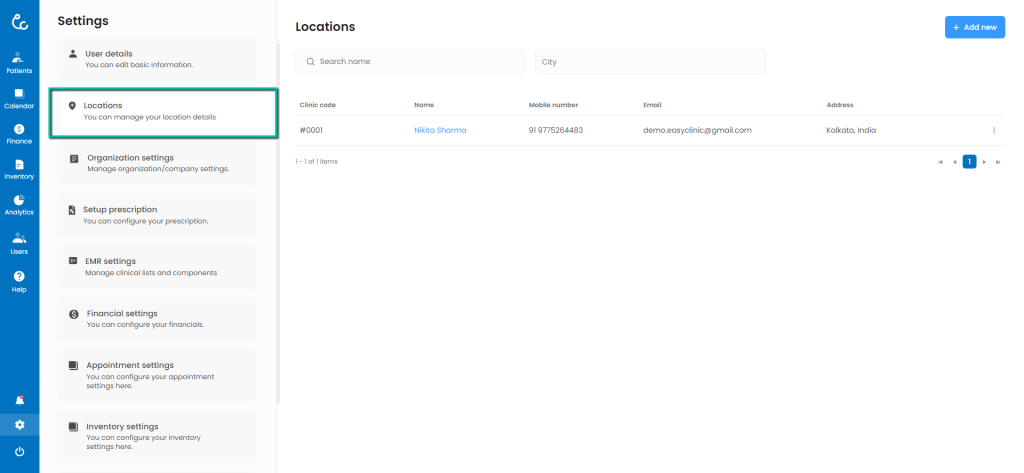Go to Finance in left sidebar
The width and height of the screenshot is (1024, 473).
click(19, 133)
